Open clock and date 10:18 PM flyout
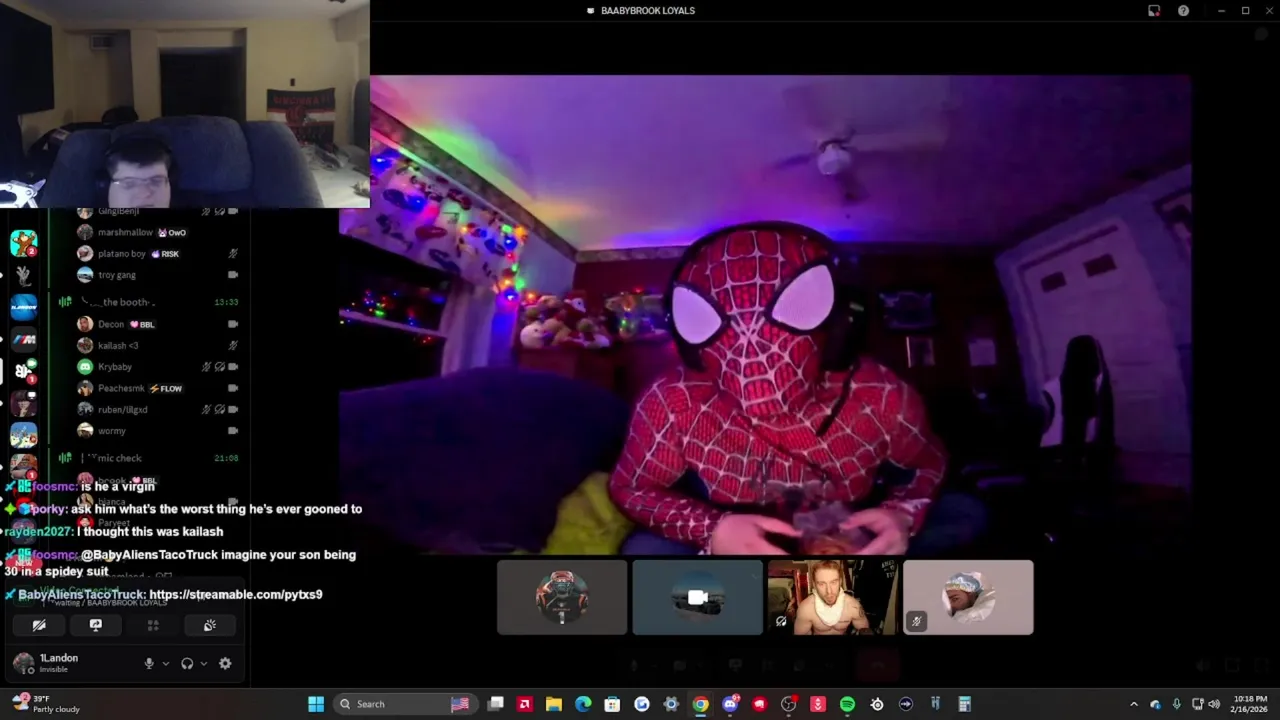1280x720 pixels. click(1250, 704)
